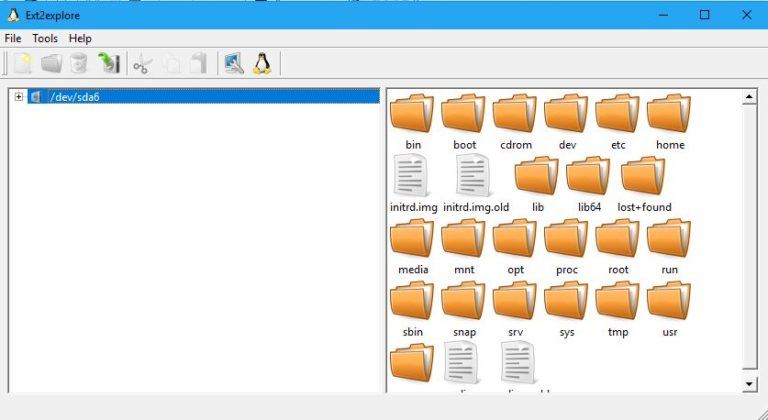Select the boot folder icon

click(x=463, y=113)
